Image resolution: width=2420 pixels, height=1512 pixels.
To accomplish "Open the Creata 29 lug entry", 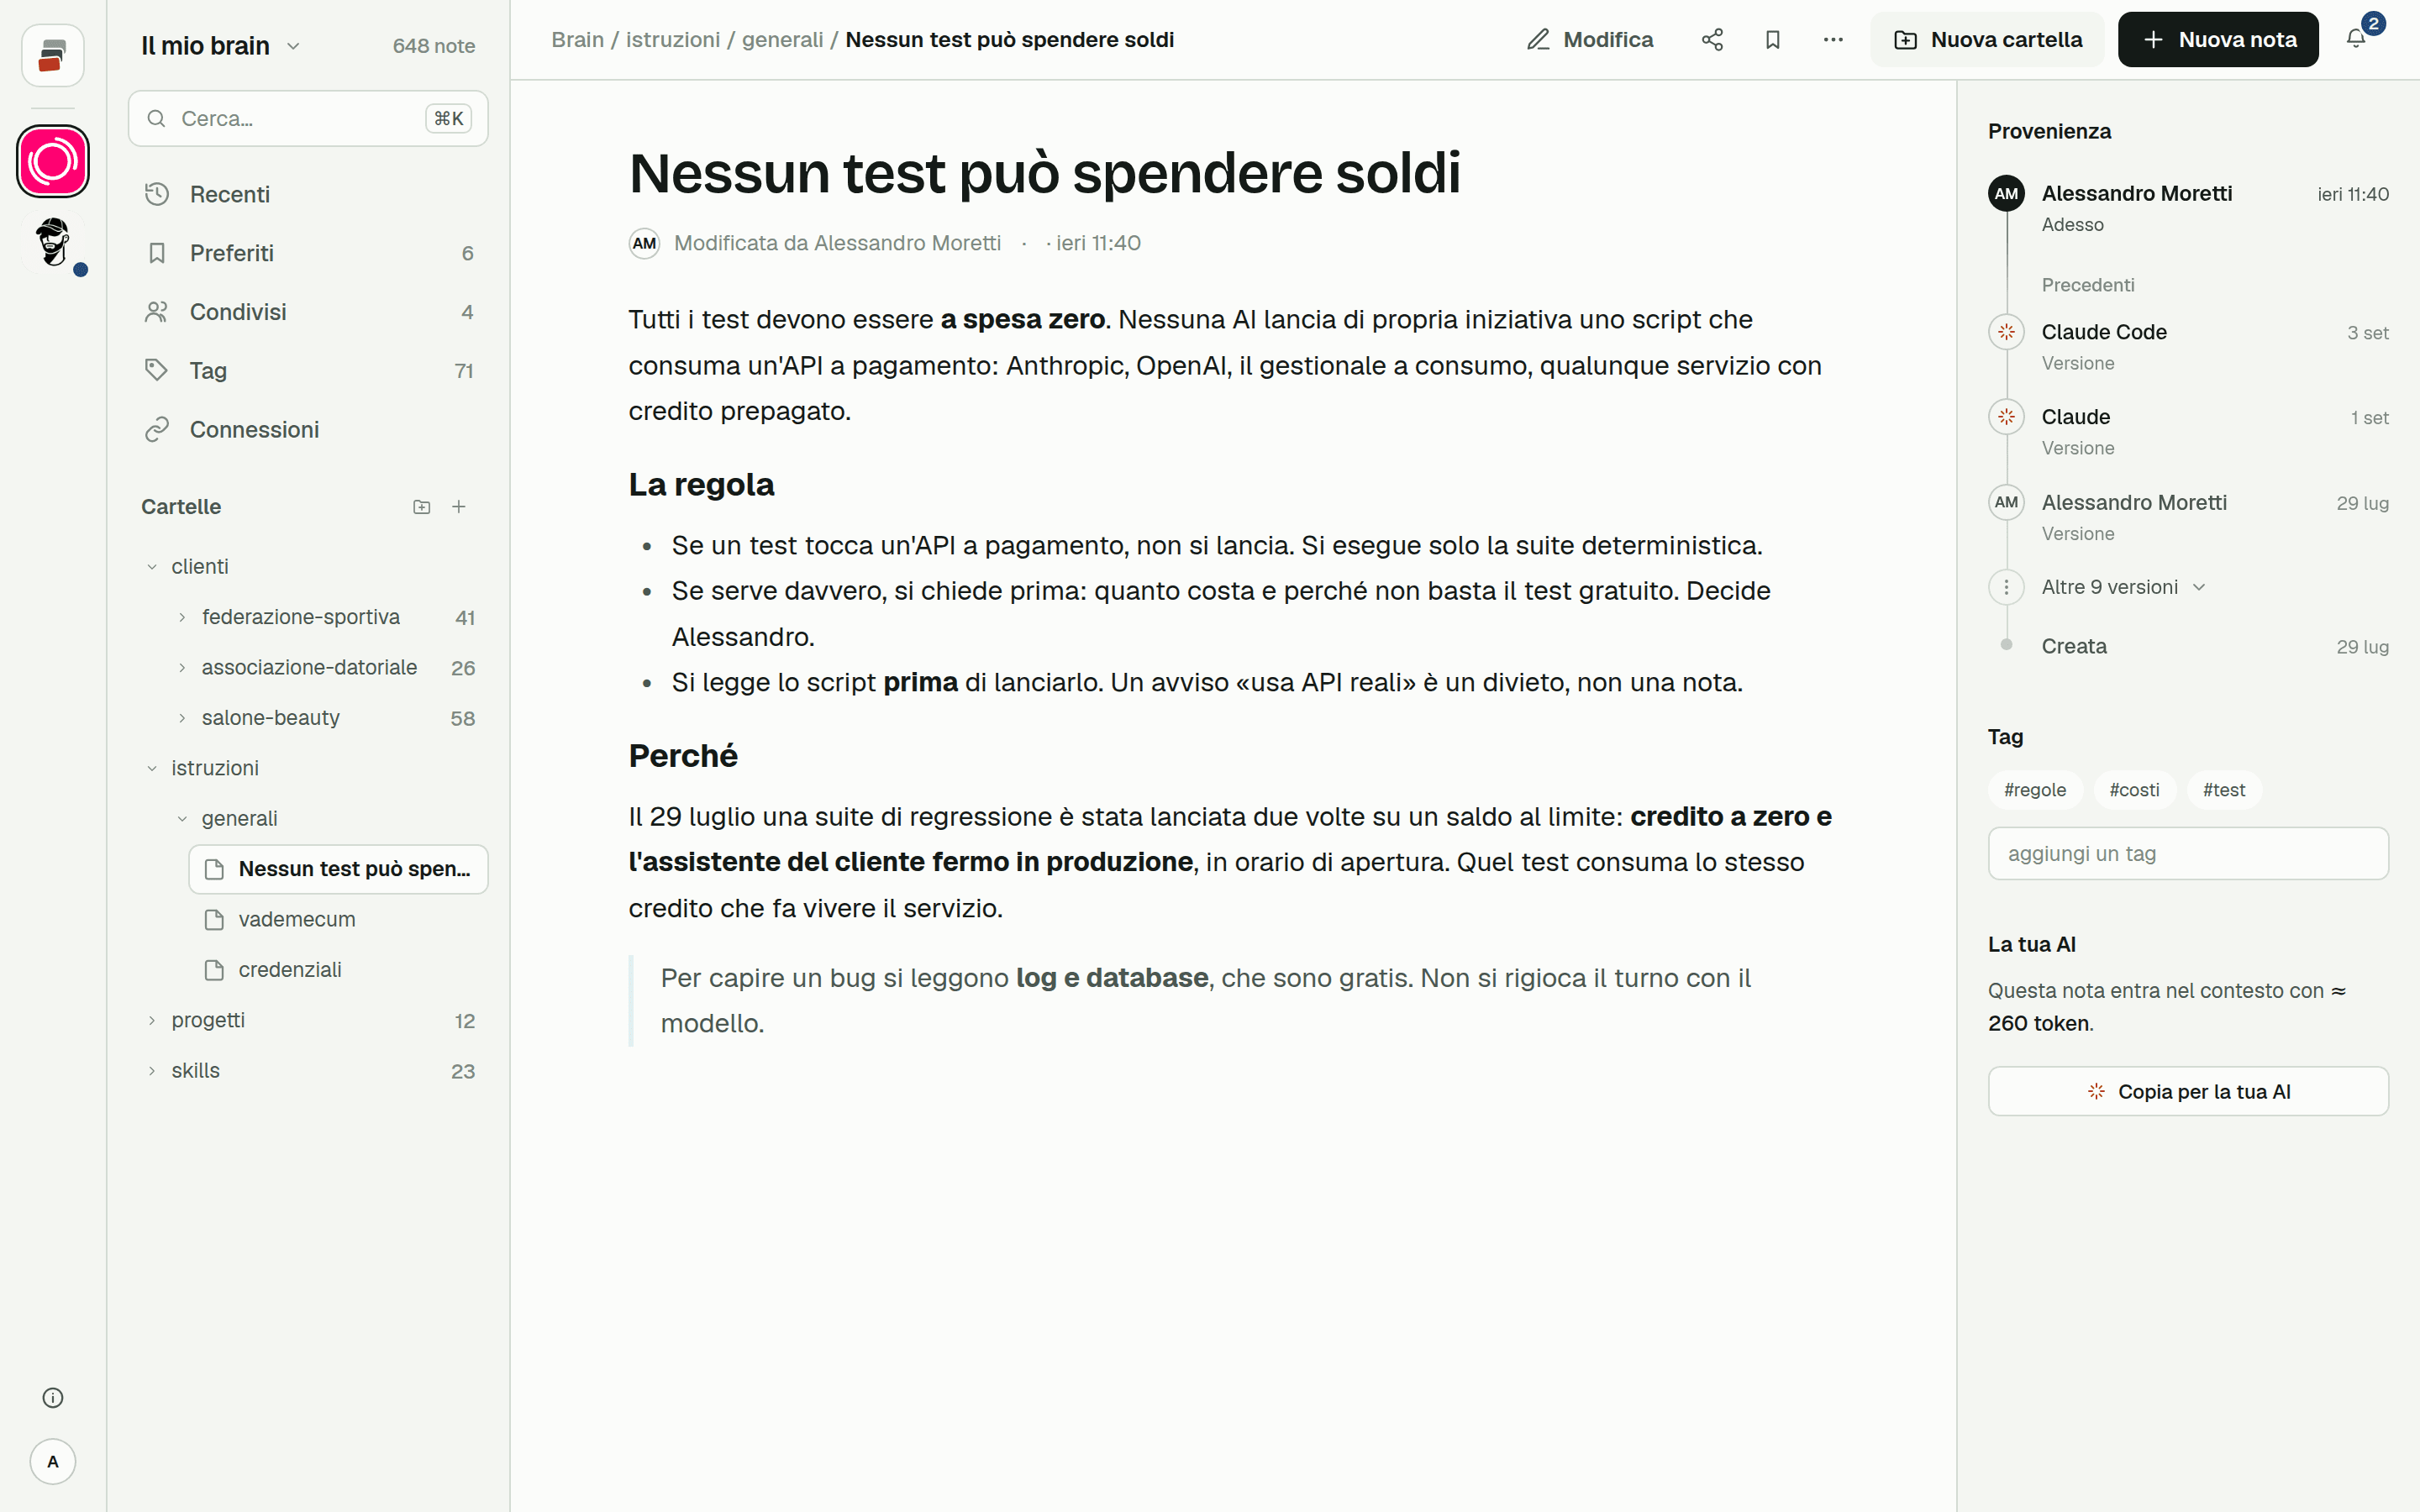I will pyautogui.click(x=2188, y=646).
